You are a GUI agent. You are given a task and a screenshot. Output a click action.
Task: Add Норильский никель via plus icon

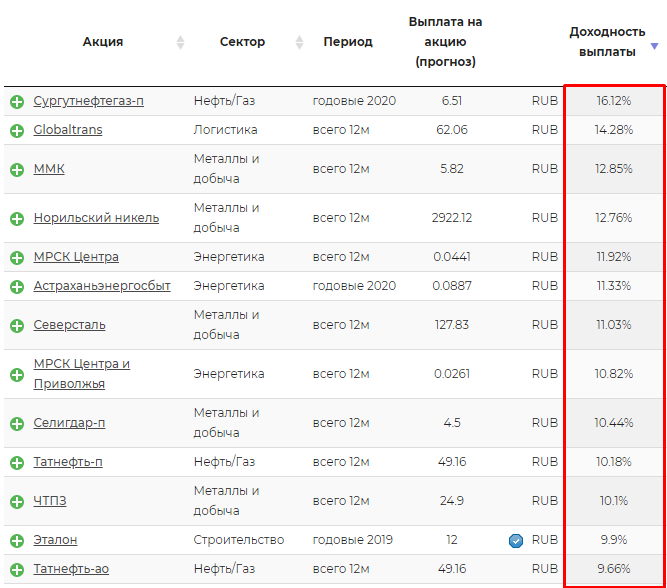point(17,219)
